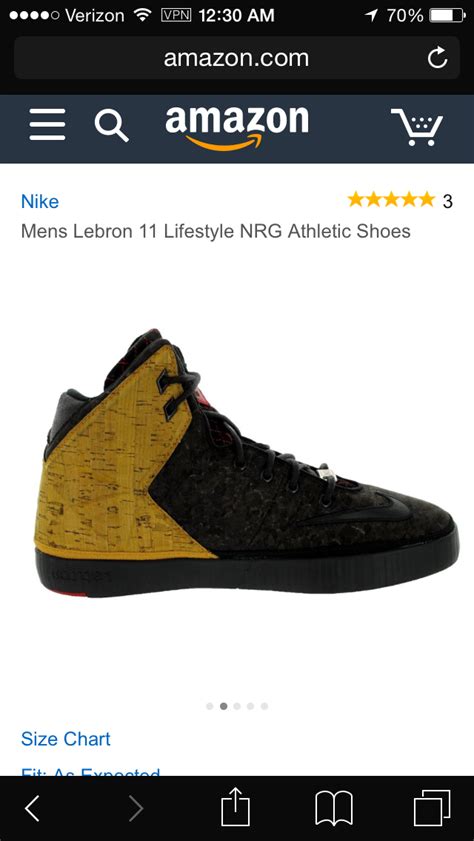The height and width of the screenshot is (841, 474).
Task: Tap the Amazon search magnifier icon
Action: point(112,125)
